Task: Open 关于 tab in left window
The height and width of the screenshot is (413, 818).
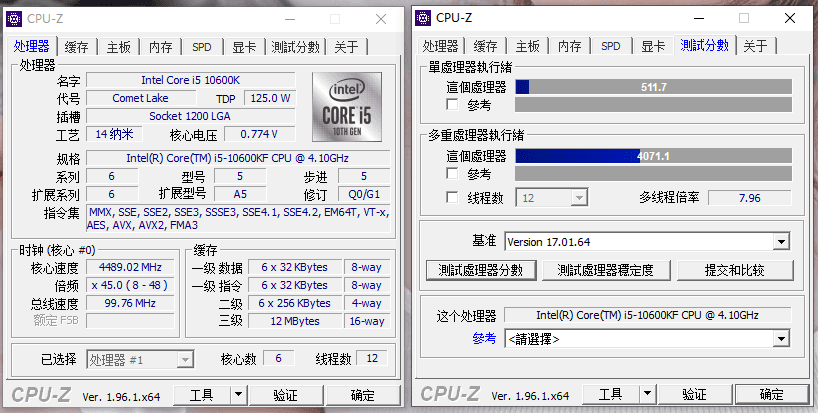Action: pos(346,47)
